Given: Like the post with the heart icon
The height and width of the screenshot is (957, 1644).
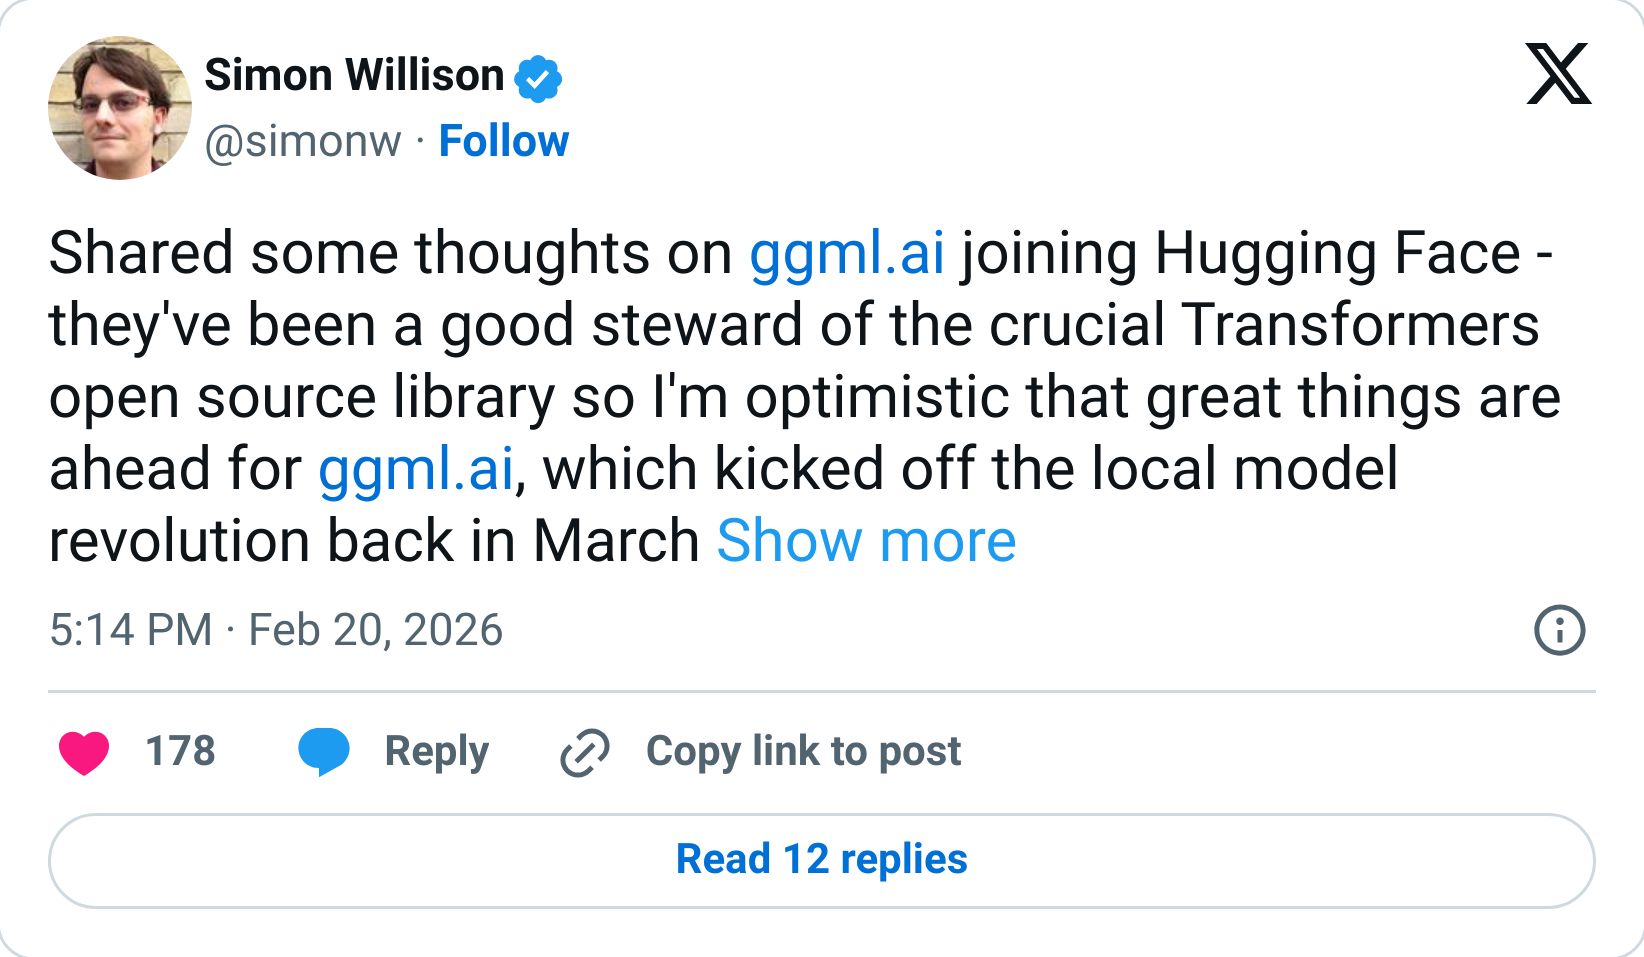Looking at the screenshot, I should (84, 752).
